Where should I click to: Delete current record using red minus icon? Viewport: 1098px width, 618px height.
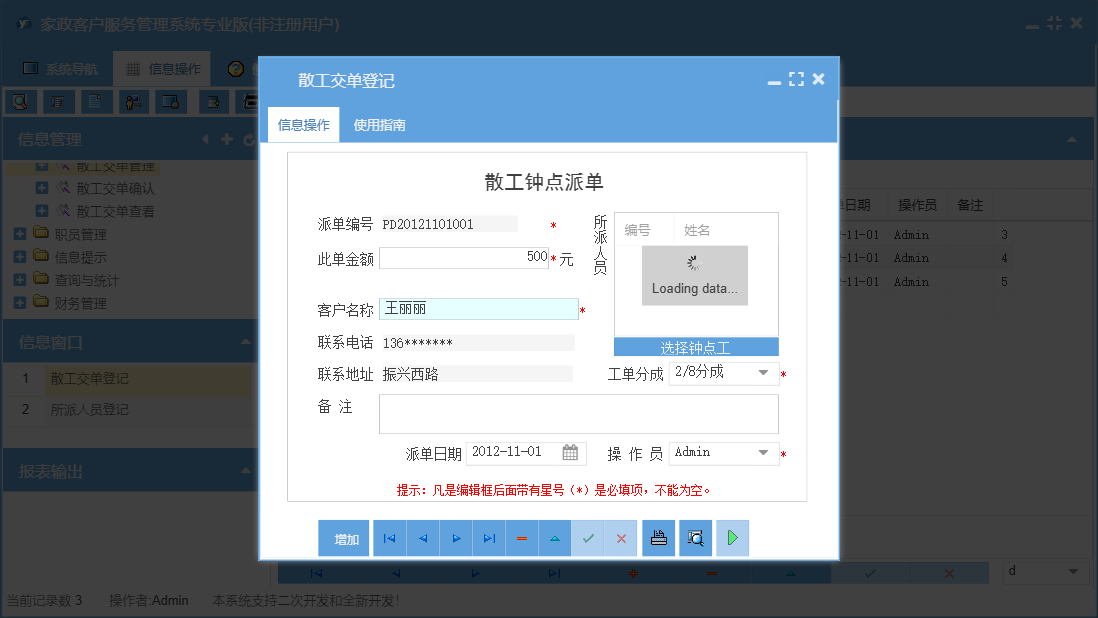point(521,538)
